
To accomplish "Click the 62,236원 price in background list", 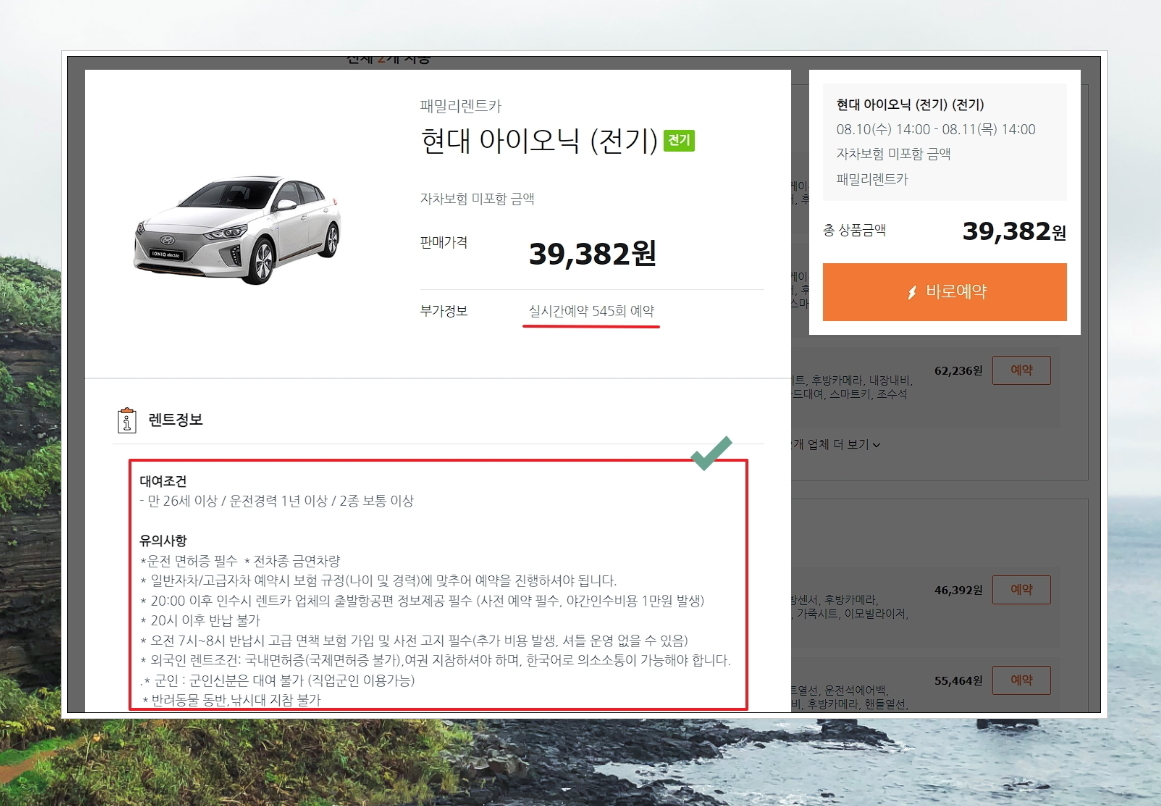I will pyautogui.click(x=958, y=371).
